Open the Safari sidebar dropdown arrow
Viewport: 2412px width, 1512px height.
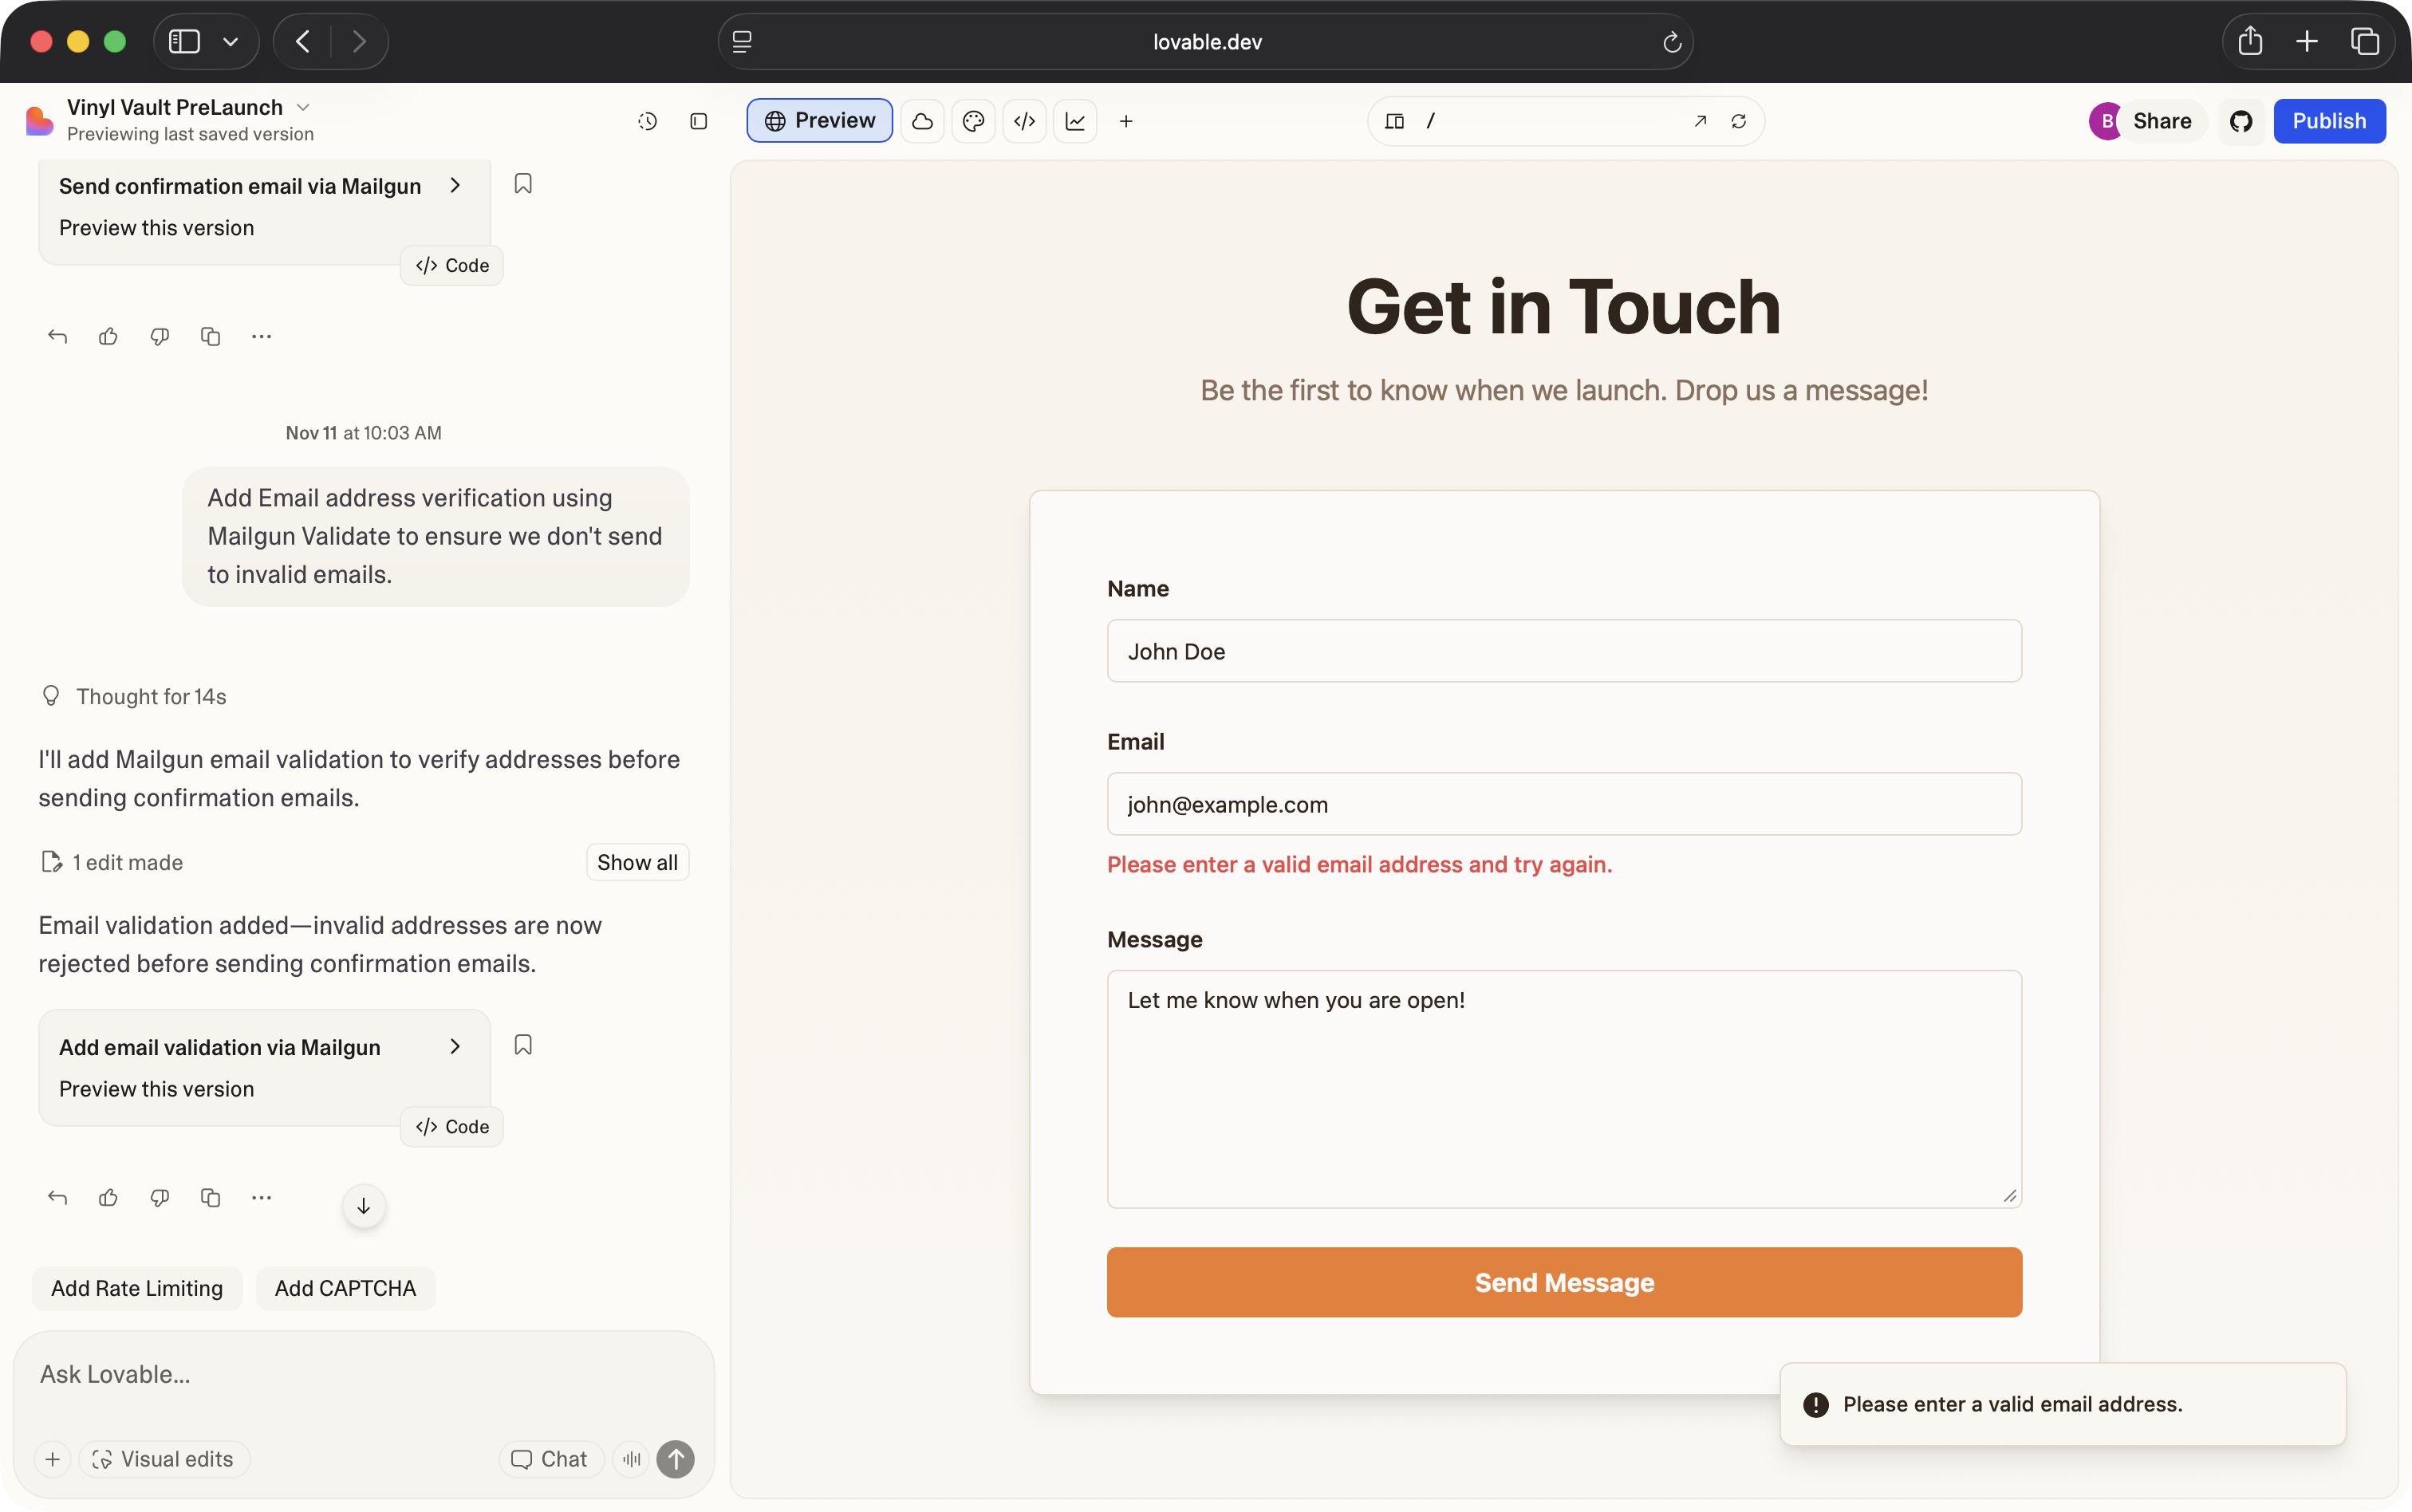click(x=231, y=42)
